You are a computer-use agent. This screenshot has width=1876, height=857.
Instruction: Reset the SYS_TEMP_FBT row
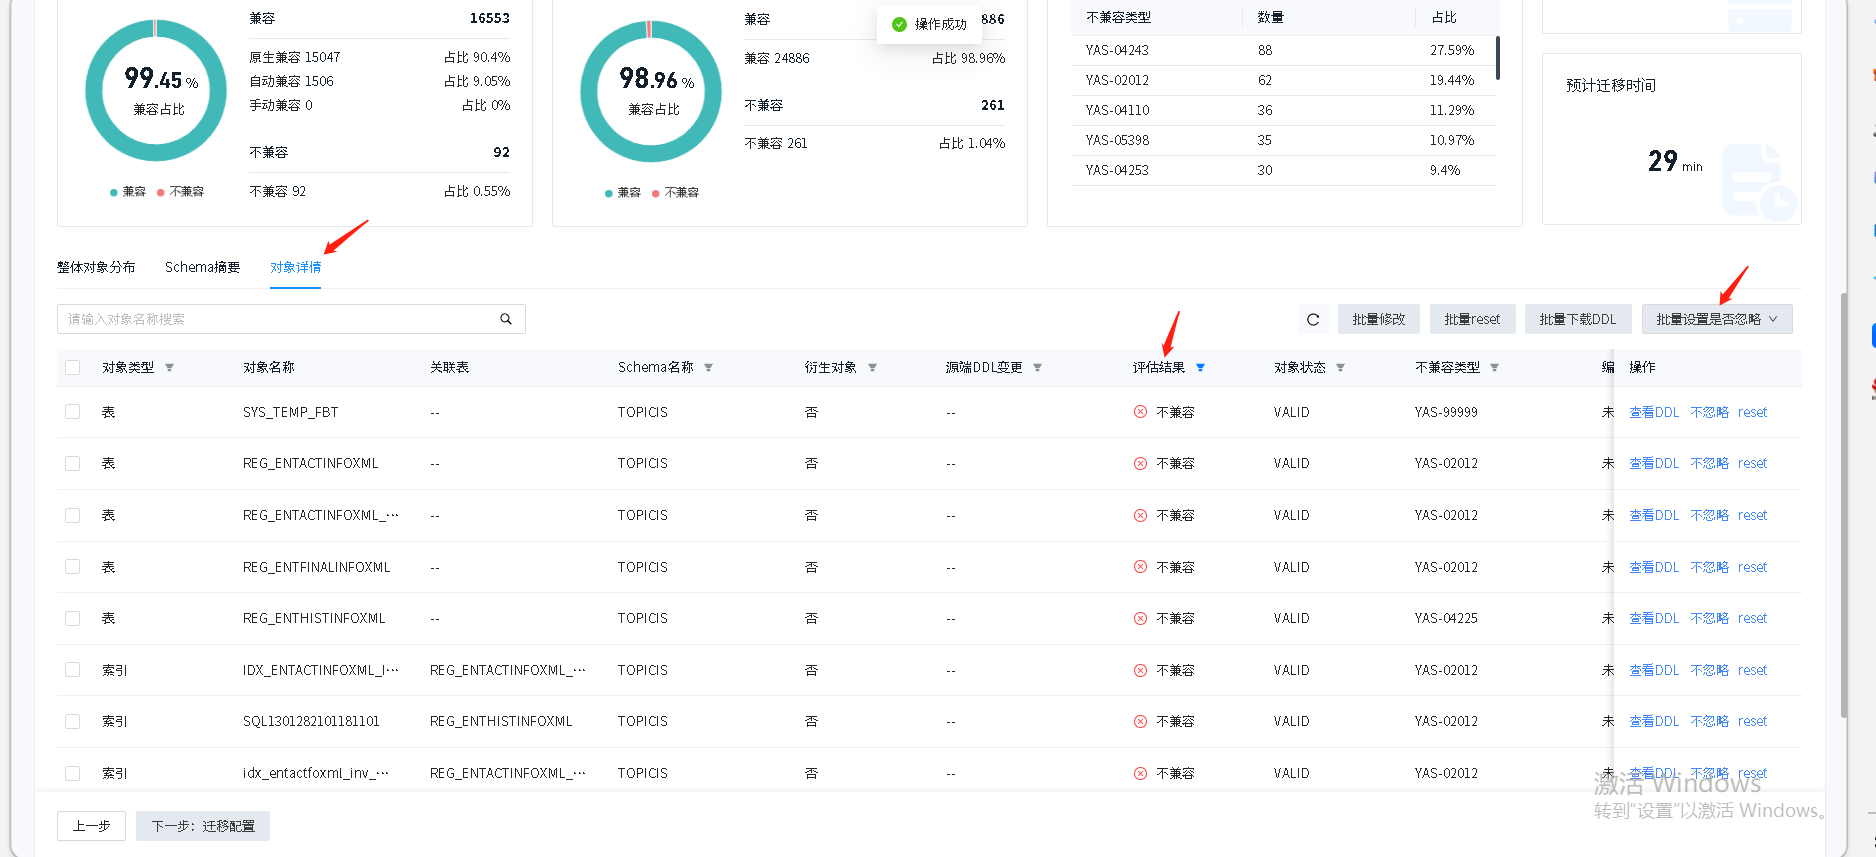click(x=1752, y=412)
